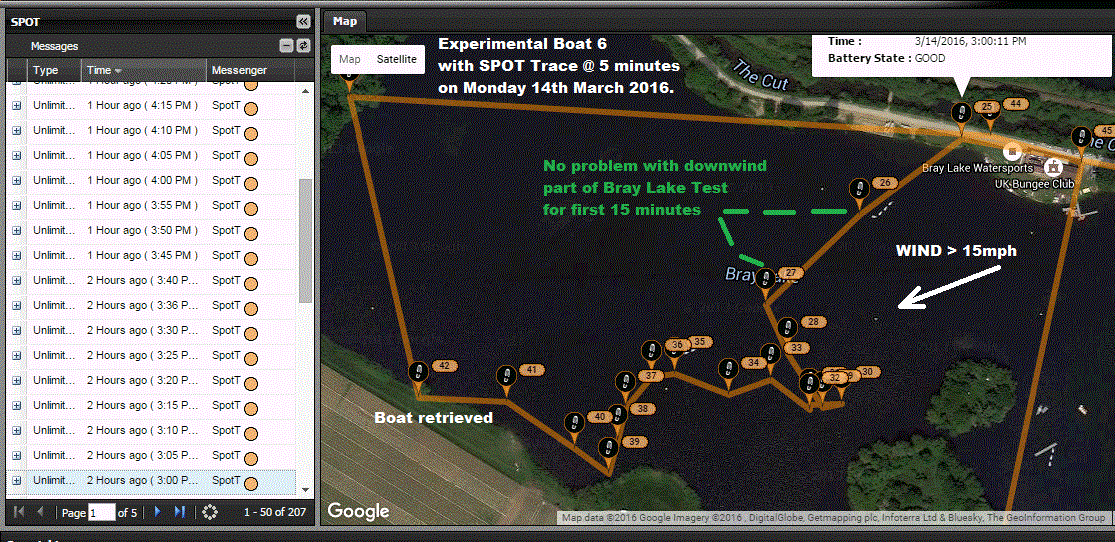Click the Bray Lake Watersports map label

pos(976,169)
